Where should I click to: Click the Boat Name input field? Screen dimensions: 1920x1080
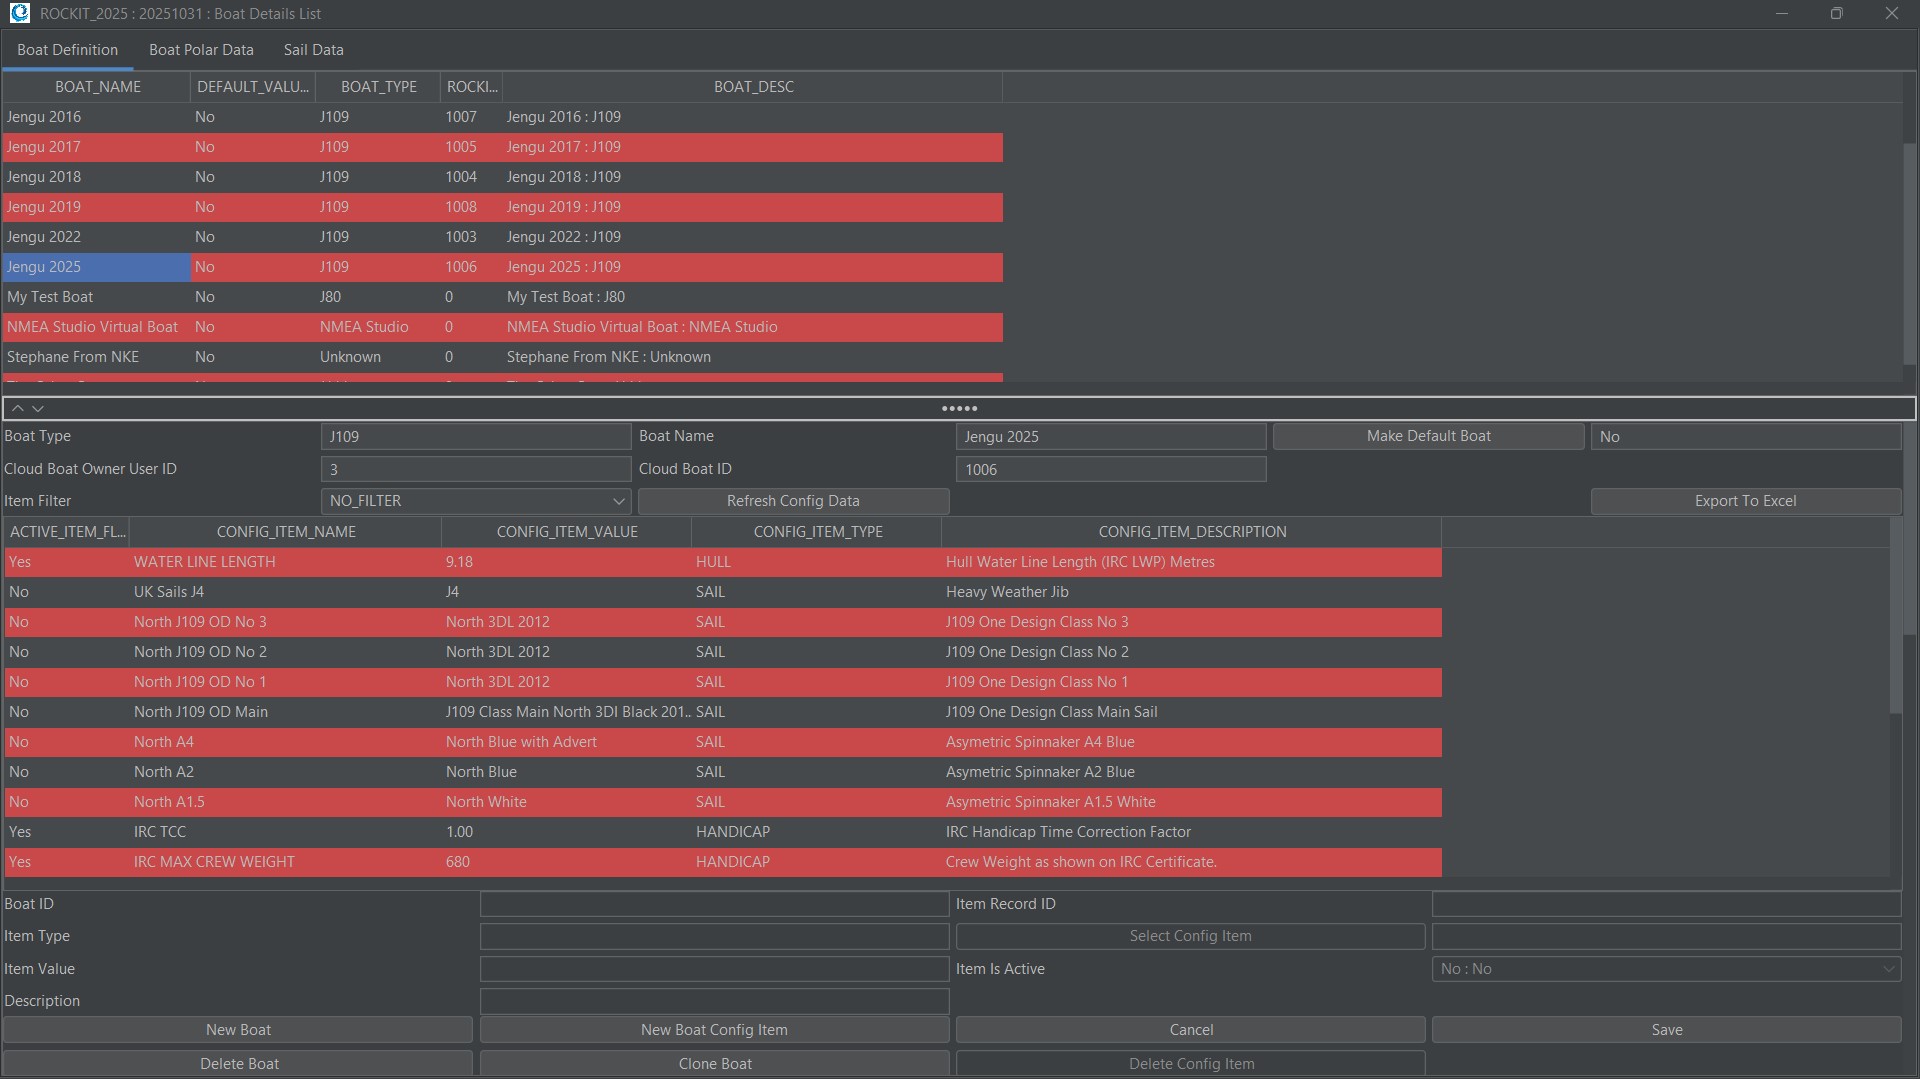(1110, 437)
